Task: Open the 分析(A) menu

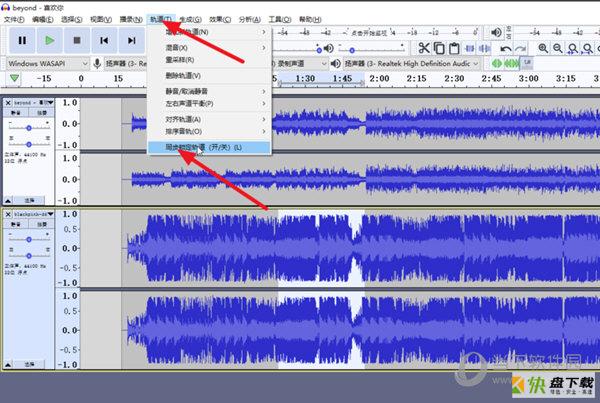Action: 249,19
